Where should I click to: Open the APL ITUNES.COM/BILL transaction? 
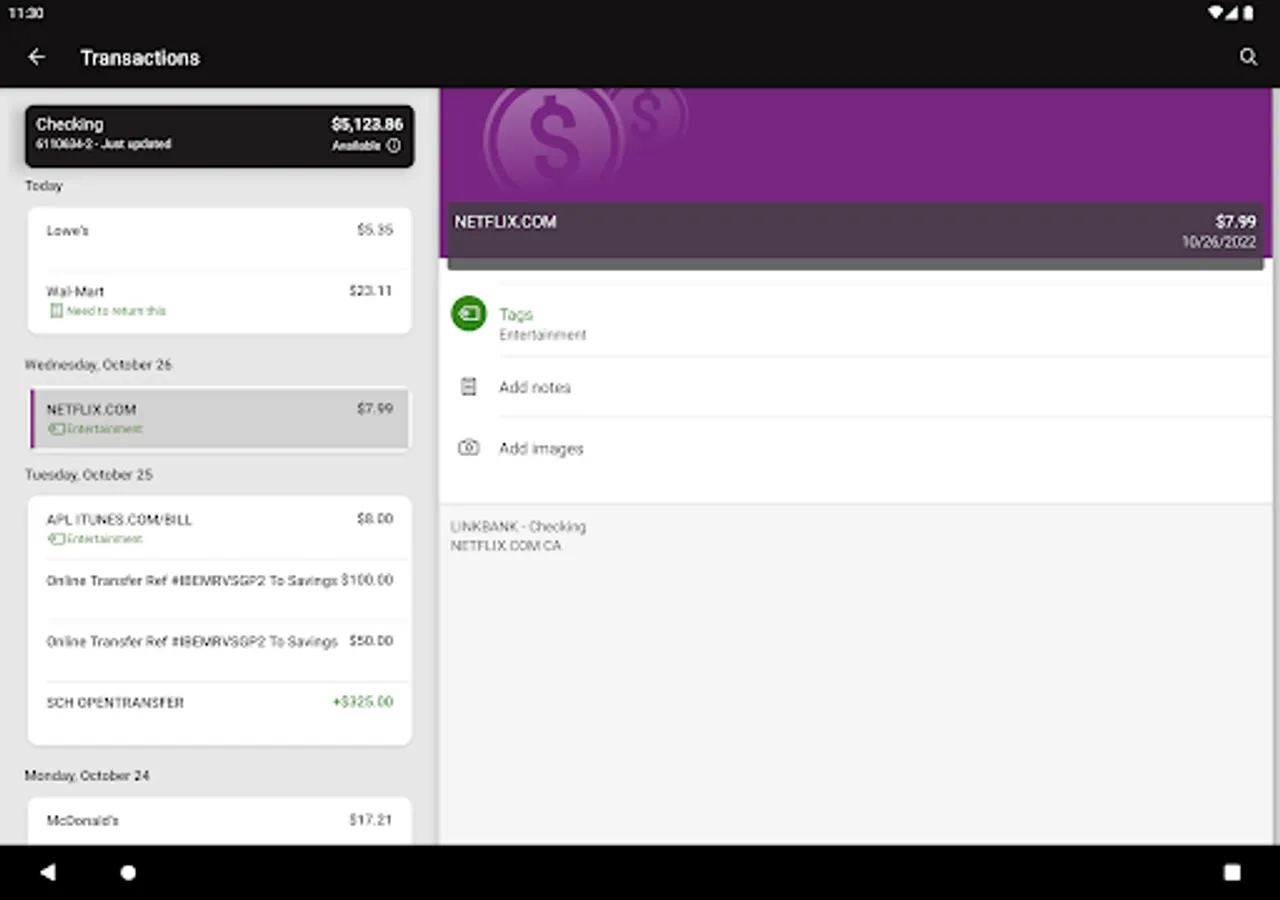pos(219,528)
